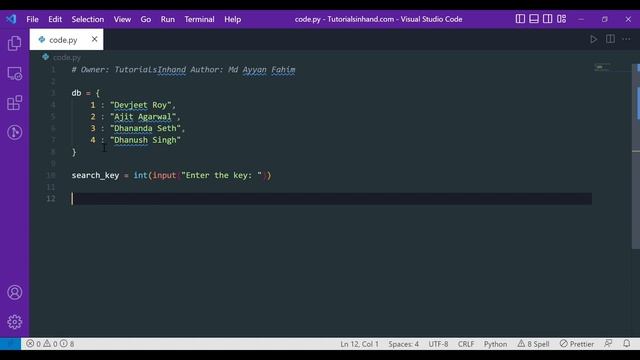This screenshot has height=360, width=640.
Task: Open Remote Explorer in activity bar
Action: coord(14,73)
